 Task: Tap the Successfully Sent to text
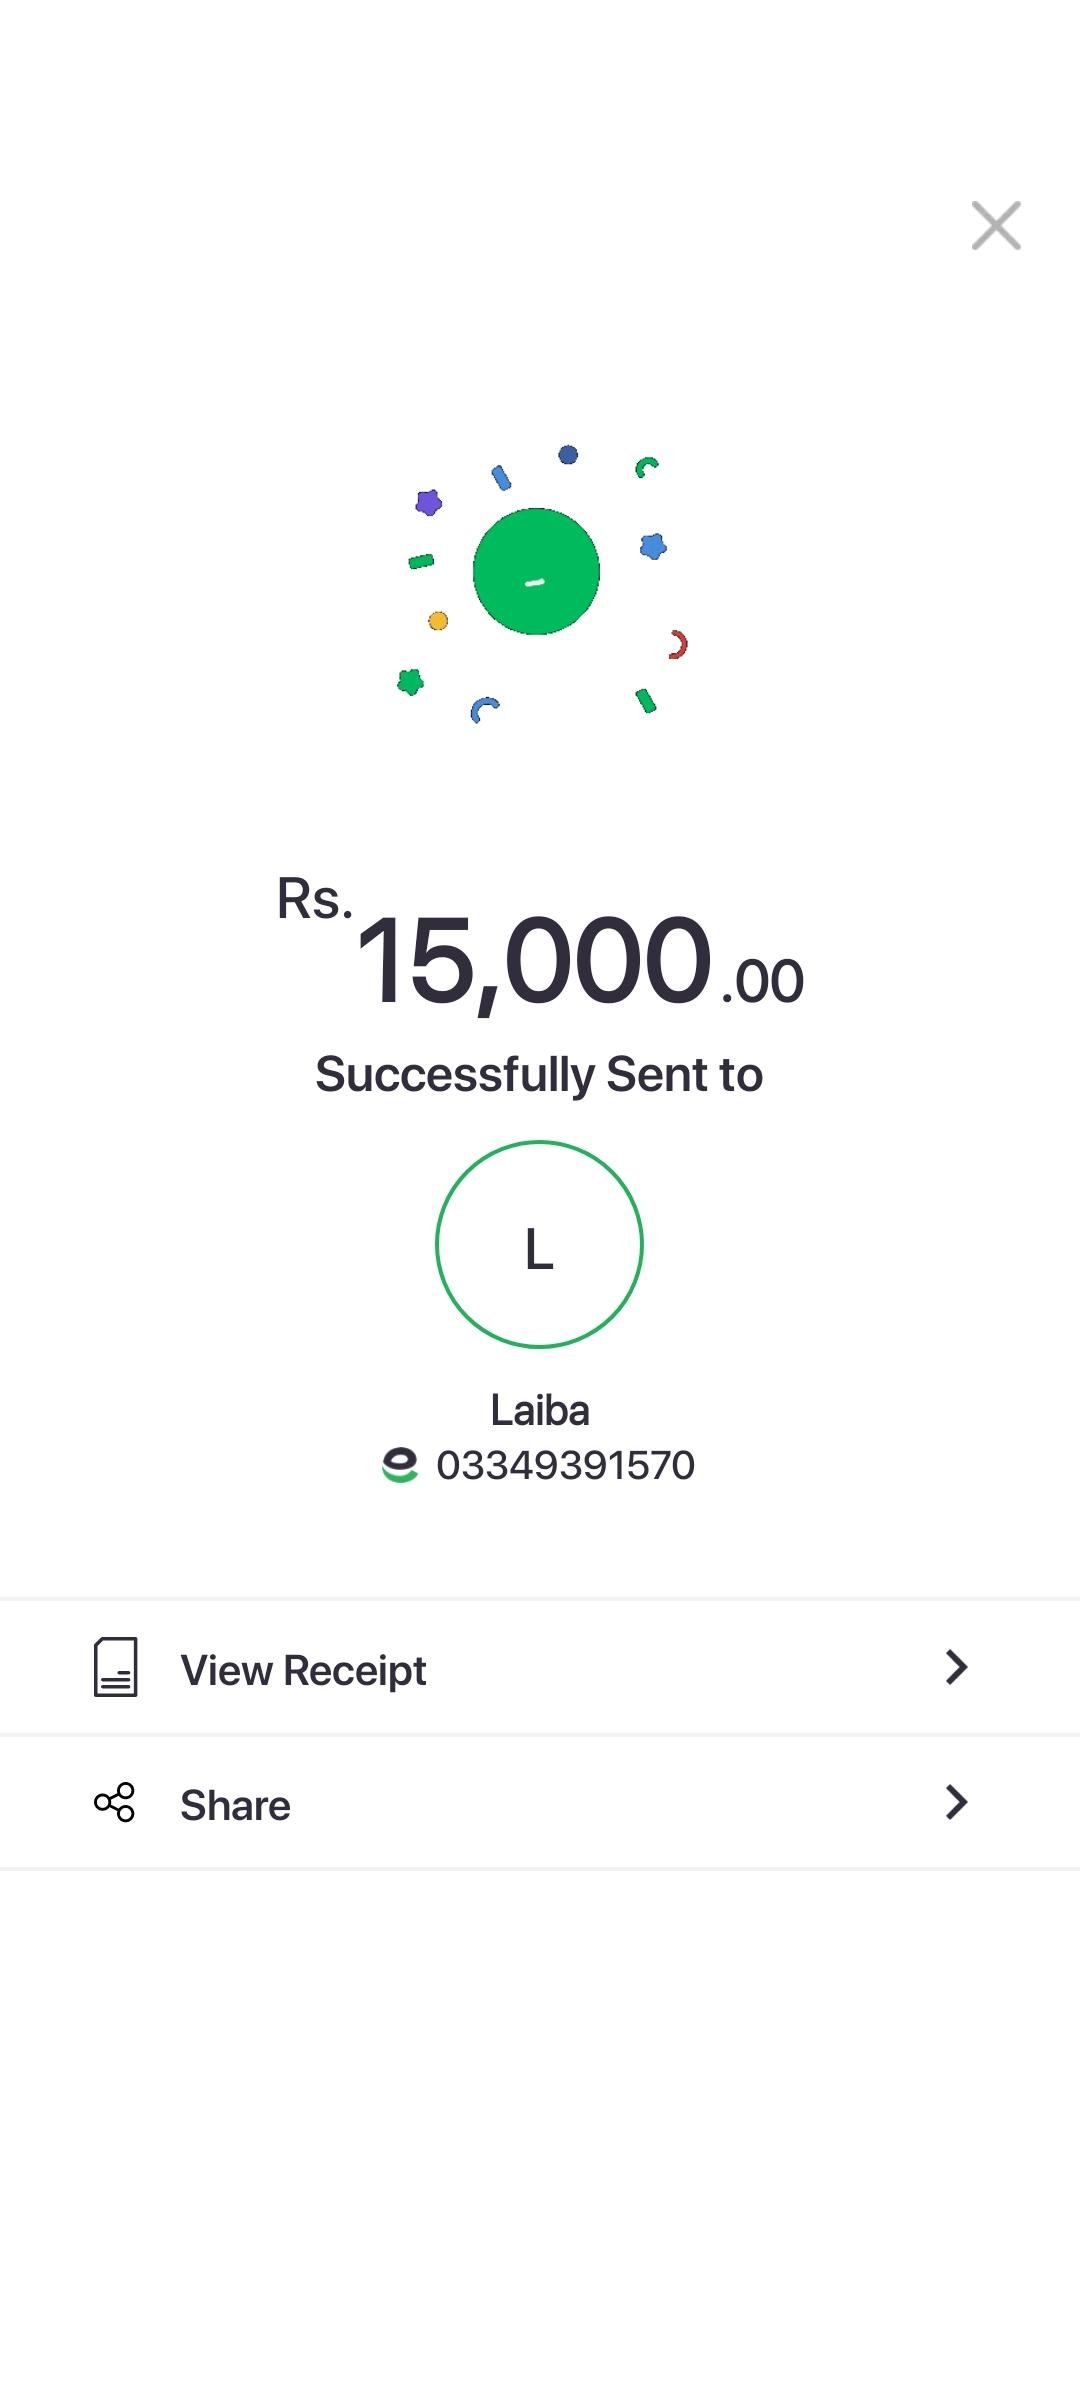click(539, 1075)
